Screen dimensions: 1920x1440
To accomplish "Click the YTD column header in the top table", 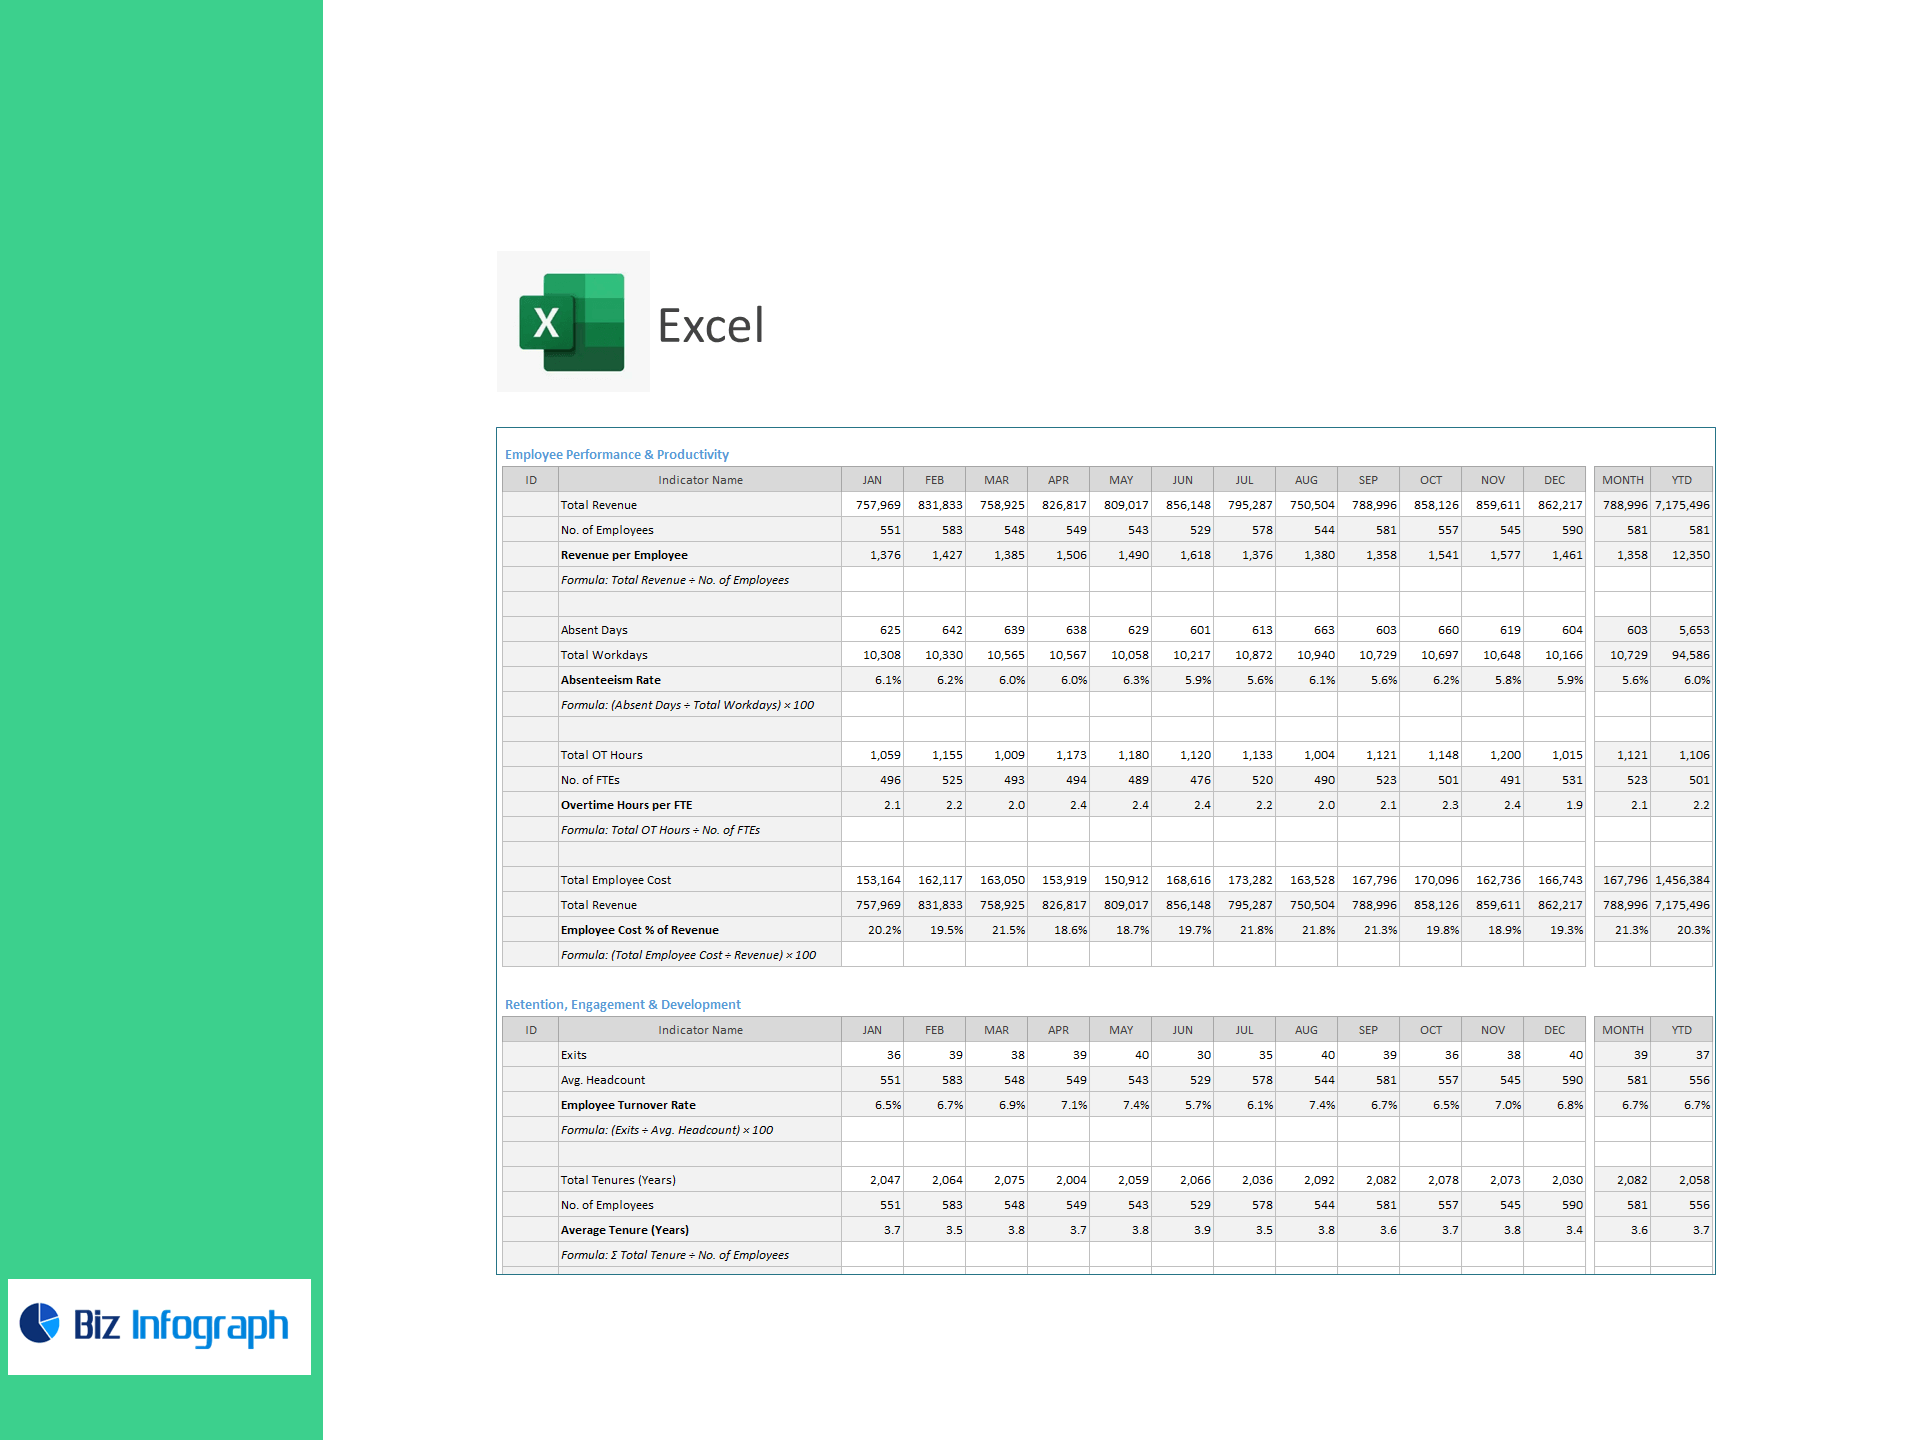I will click(1681, 480).
